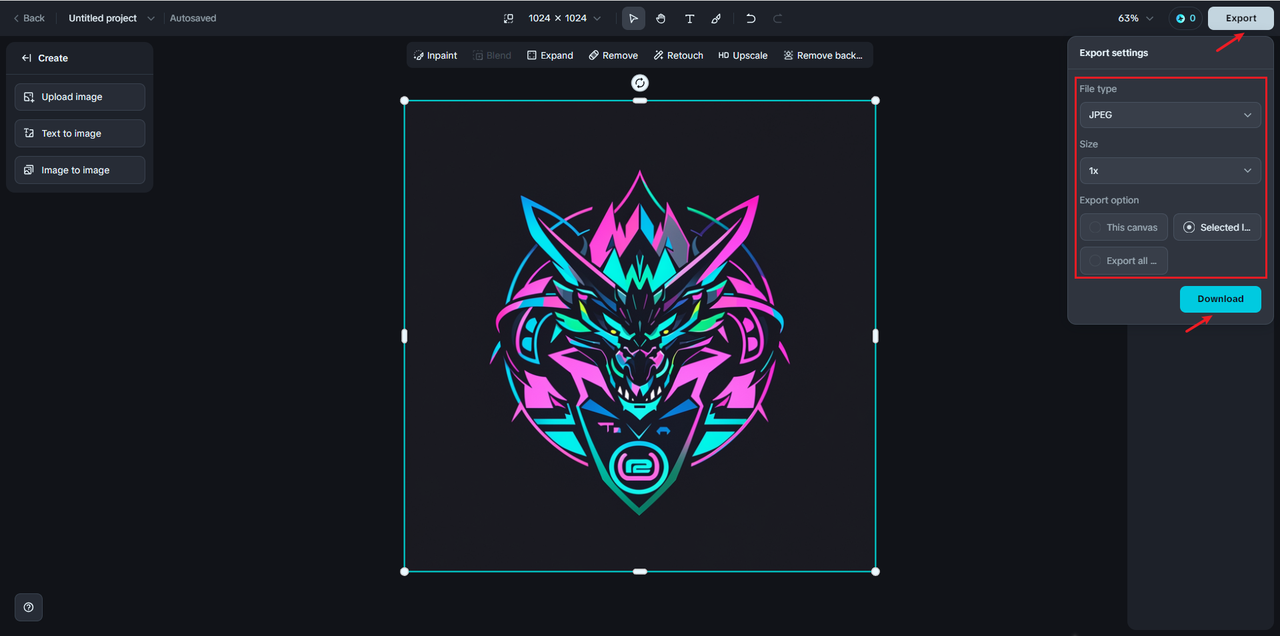
Task: Click the rotate handle above the image
Action: click(640, 82)
